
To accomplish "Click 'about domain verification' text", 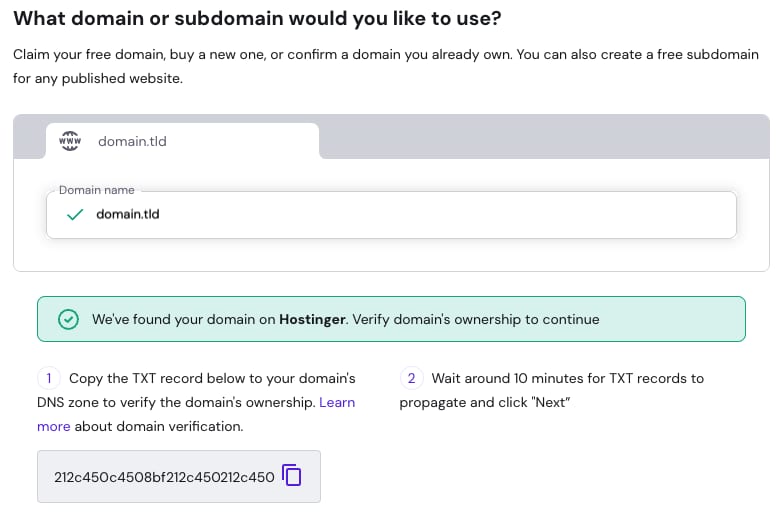I will (159, 426).
